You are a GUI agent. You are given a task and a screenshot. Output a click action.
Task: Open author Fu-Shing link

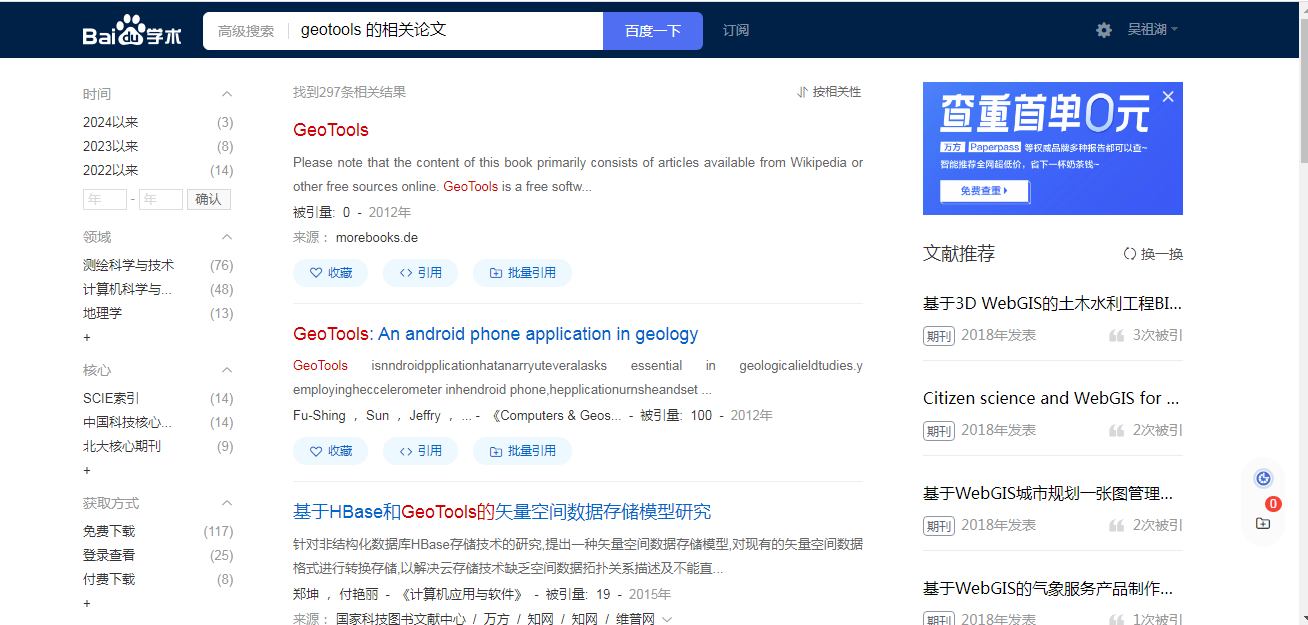point(319,415)
